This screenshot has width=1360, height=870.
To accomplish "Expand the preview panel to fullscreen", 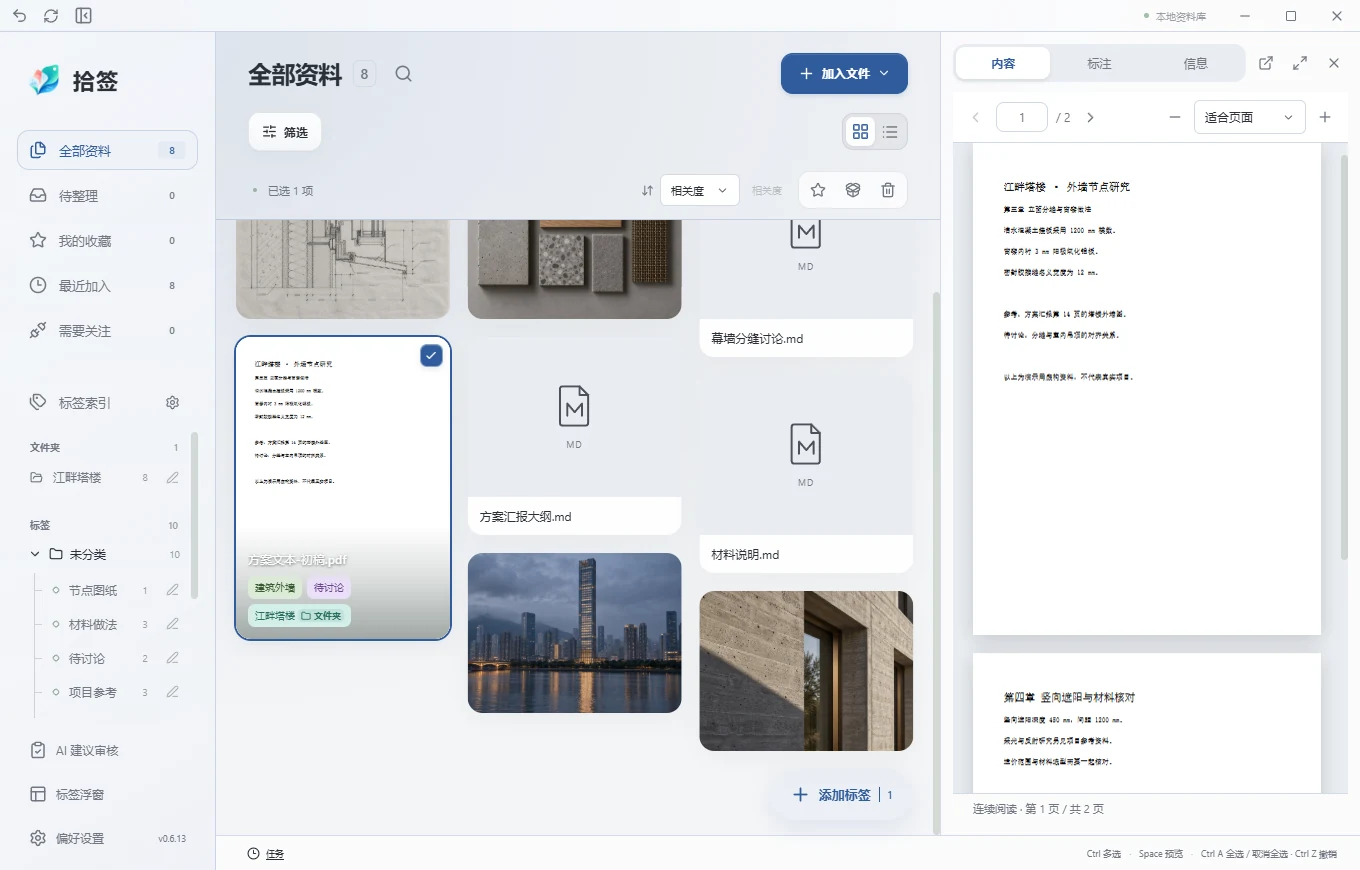I will click(1300, 63).
